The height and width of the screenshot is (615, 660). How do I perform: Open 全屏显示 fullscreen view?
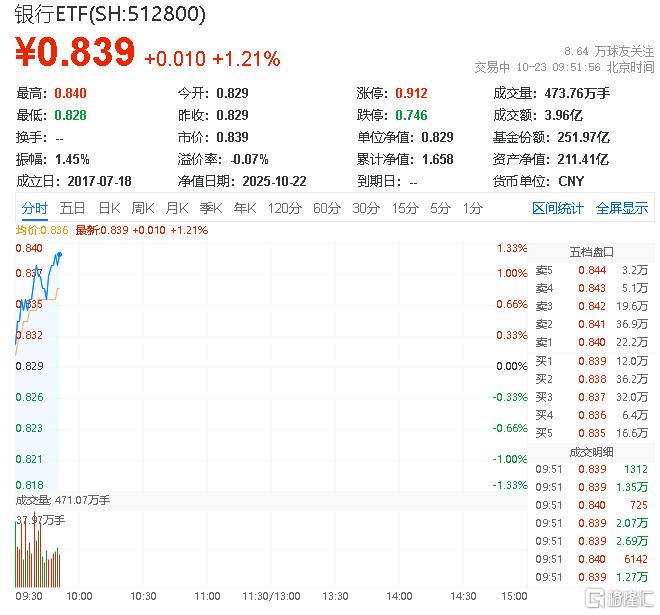pyautogui.click(x=622, y=208)
